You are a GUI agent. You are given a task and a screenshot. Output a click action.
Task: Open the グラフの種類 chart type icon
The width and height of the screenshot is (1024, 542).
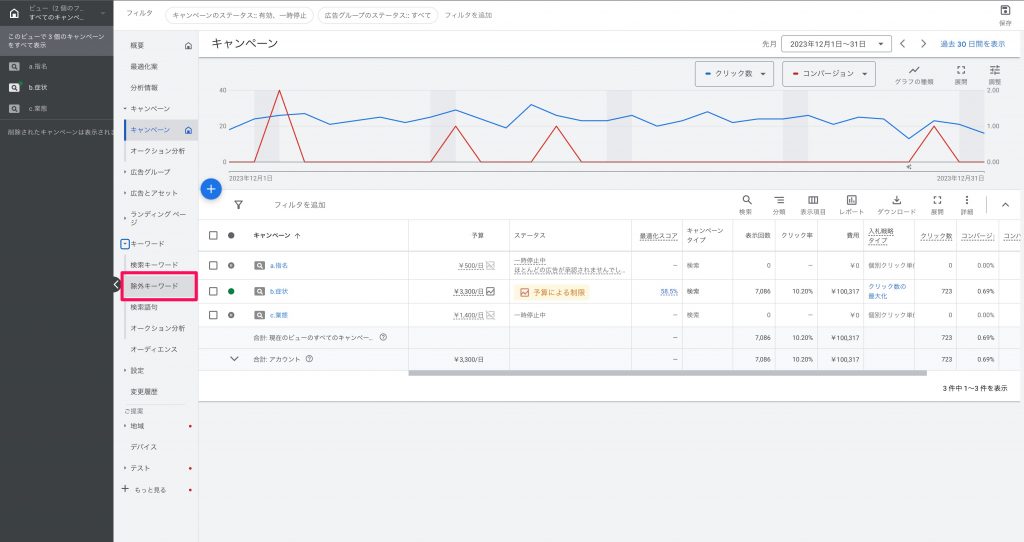[914, 70]
